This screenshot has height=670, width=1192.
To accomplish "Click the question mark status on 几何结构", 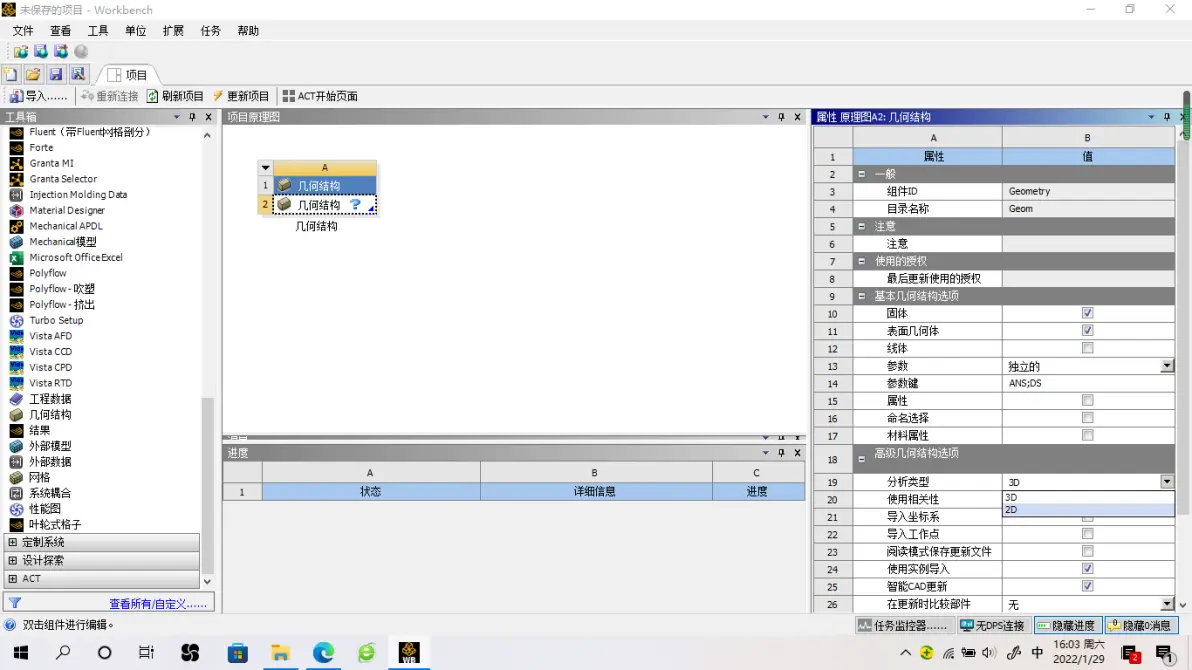I will pyautogui.click(x=355, y=205).
